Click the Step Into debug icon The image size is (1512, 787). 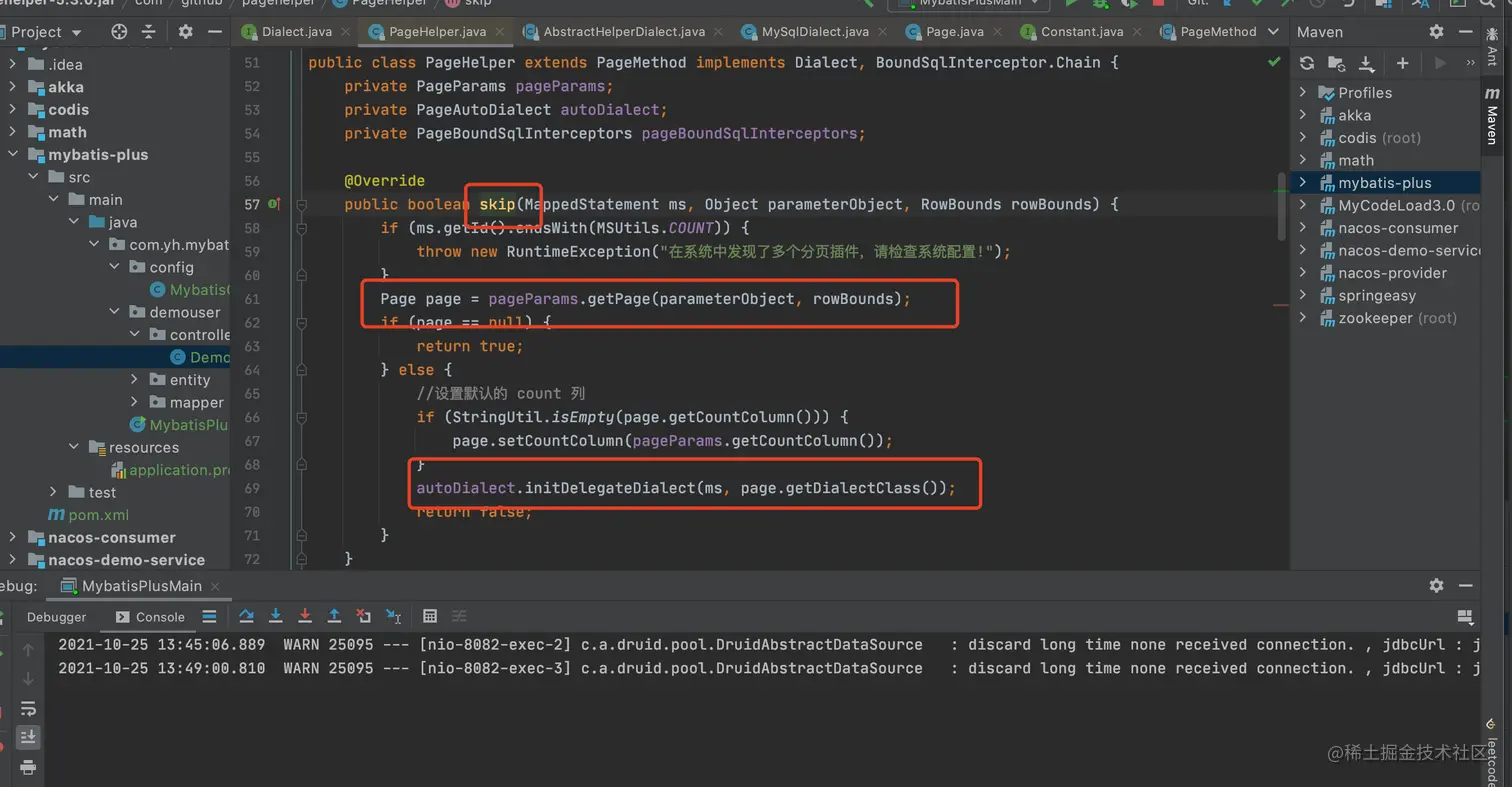click(x=276, y=616)
